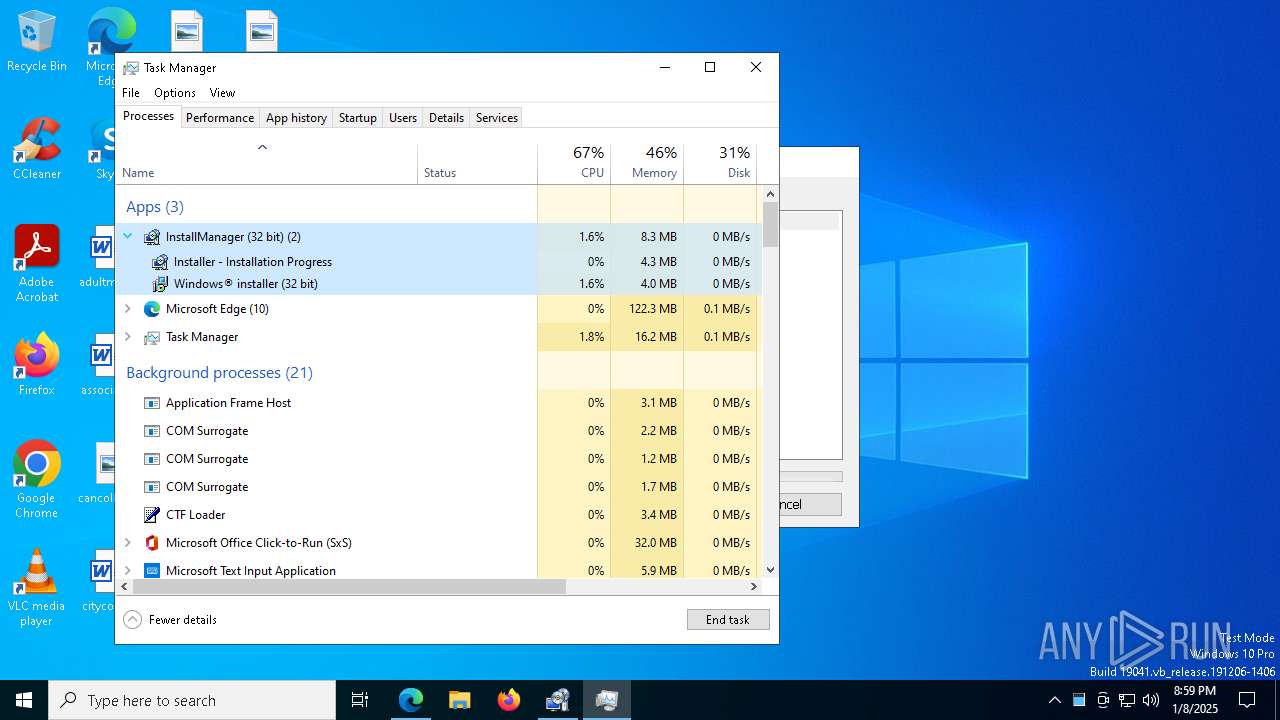Click the End task button
Viewport: 1280px width, 720px height.
click(728, 620)
